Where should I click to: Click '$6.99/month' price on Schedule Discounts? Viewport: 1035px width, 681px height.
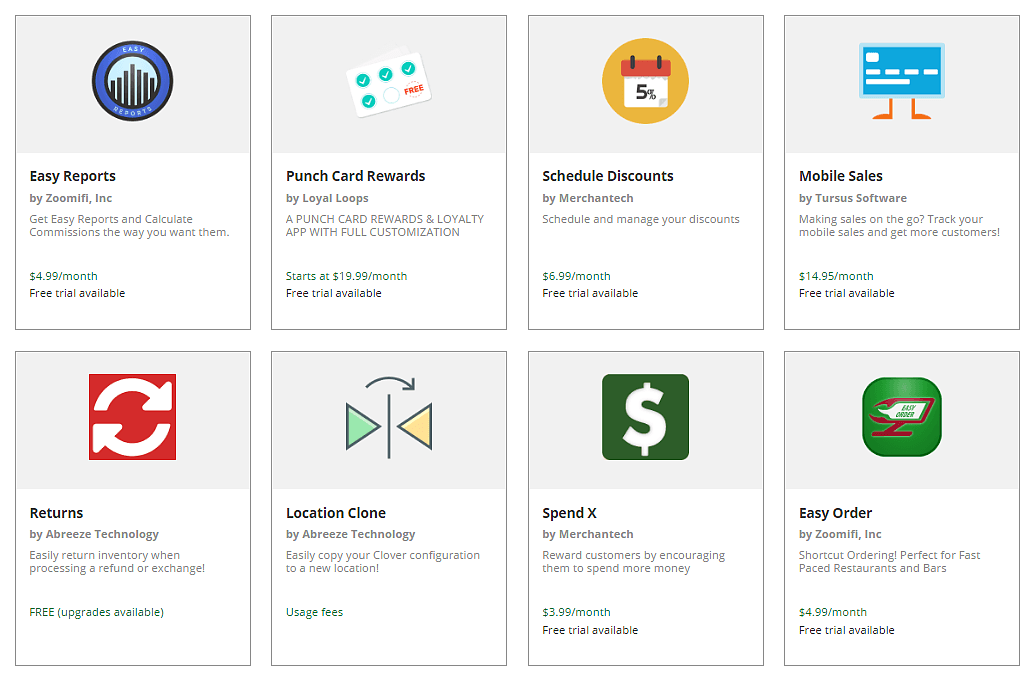(576, 276)
